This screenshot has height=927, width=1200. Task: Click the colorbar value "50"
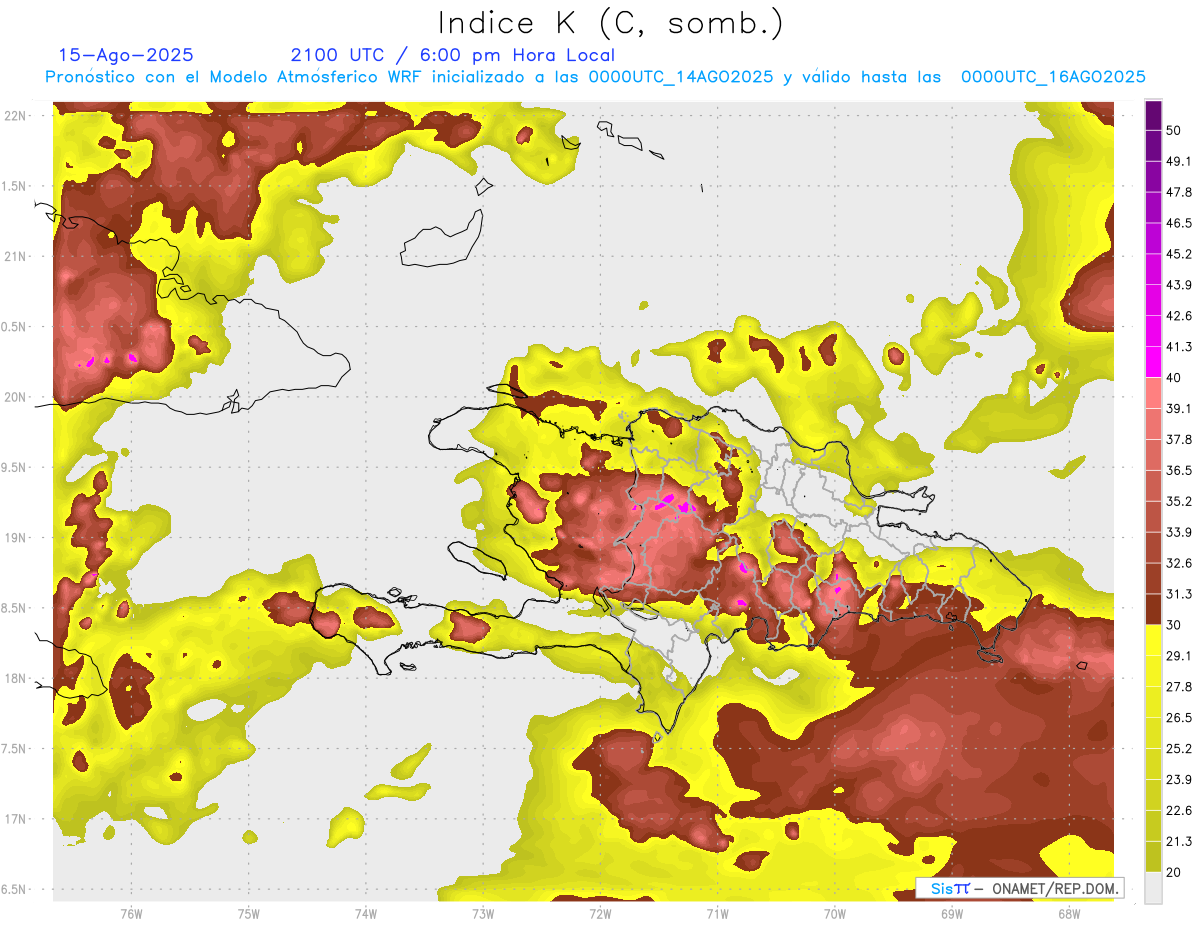tap(1174, 130)
